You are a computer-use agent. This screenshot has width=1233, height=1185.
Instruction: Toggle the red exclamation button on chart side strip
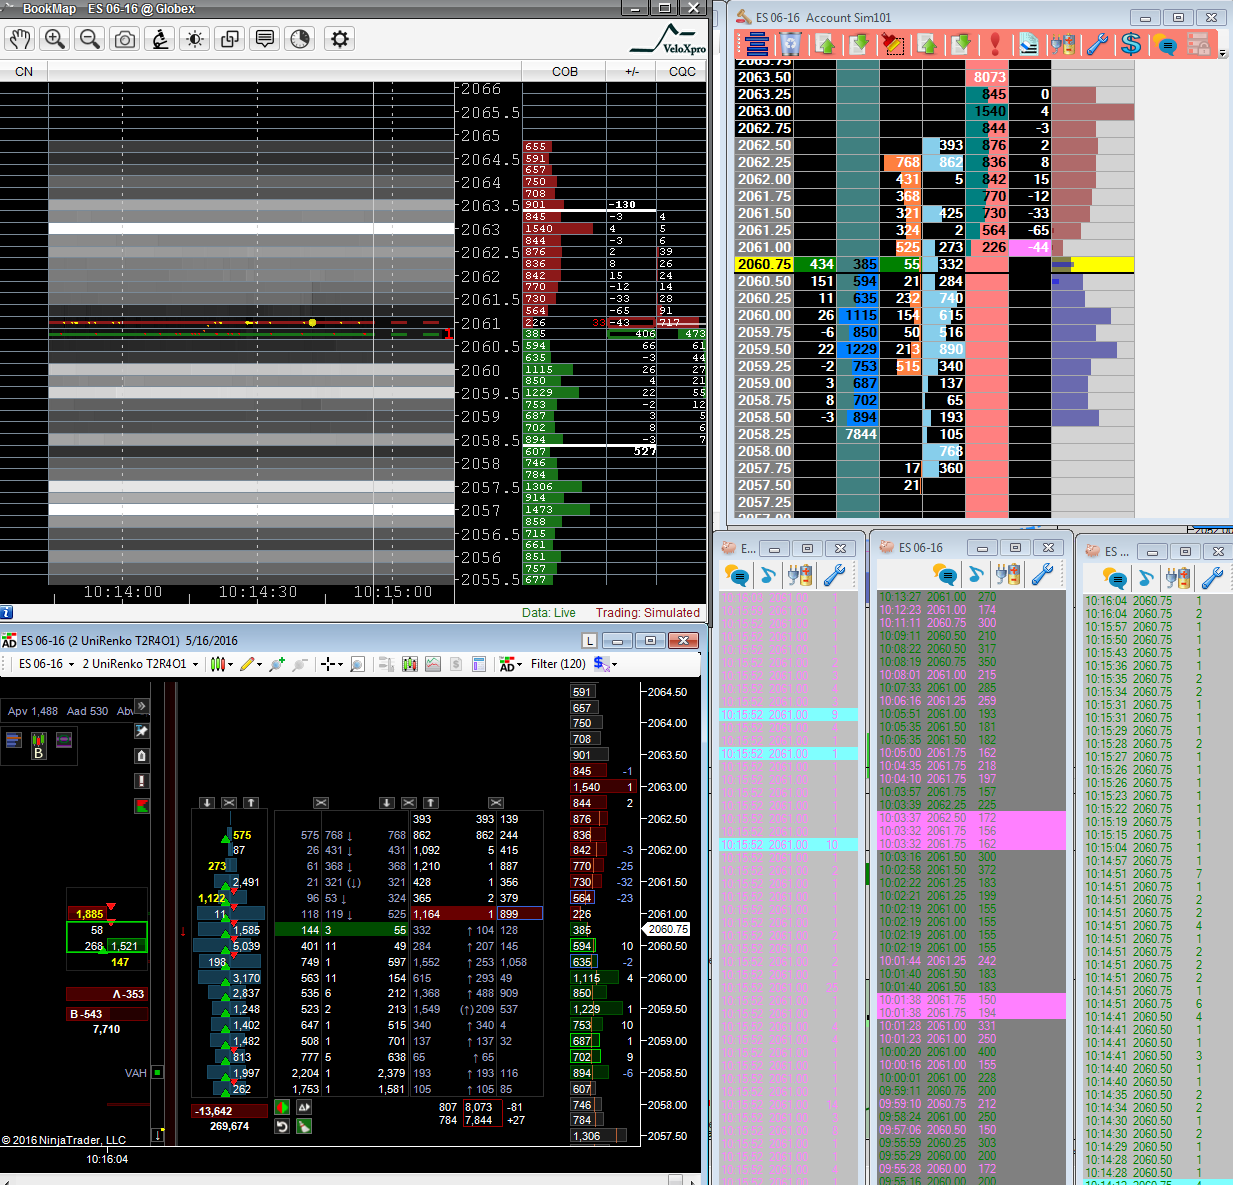[142, 781]
